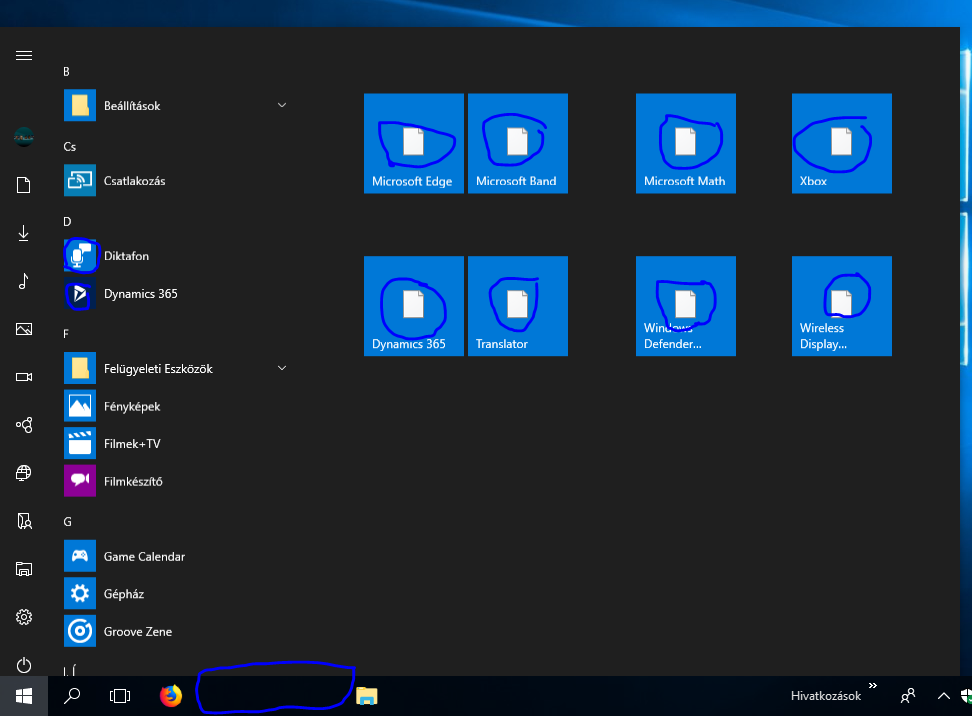The width and height of the screenshot is (972, 716).
Task: Click the user account avatar
Action: tap(24, 136)
